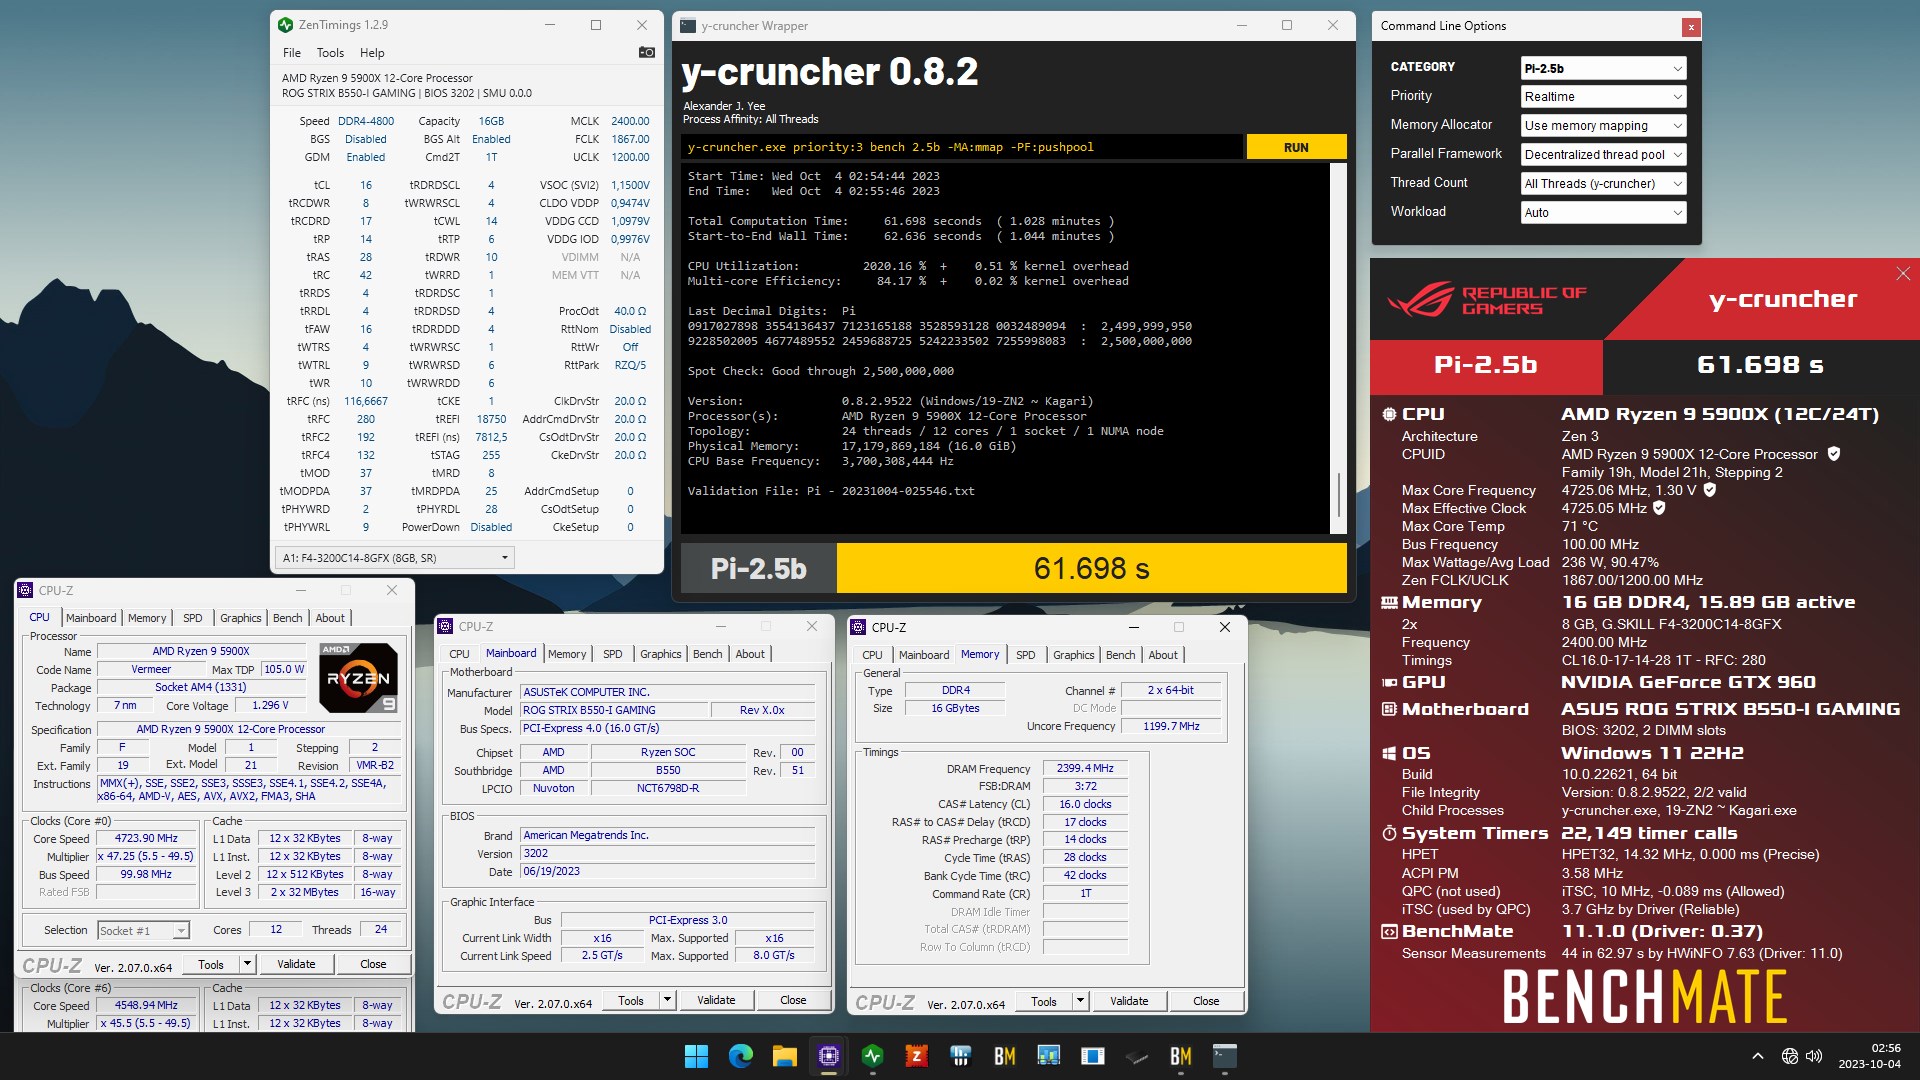Expand Tools arrow in CPU-Z Mainboard window
Screen dimensions: 1920x1080
(x=668, y=1000)
